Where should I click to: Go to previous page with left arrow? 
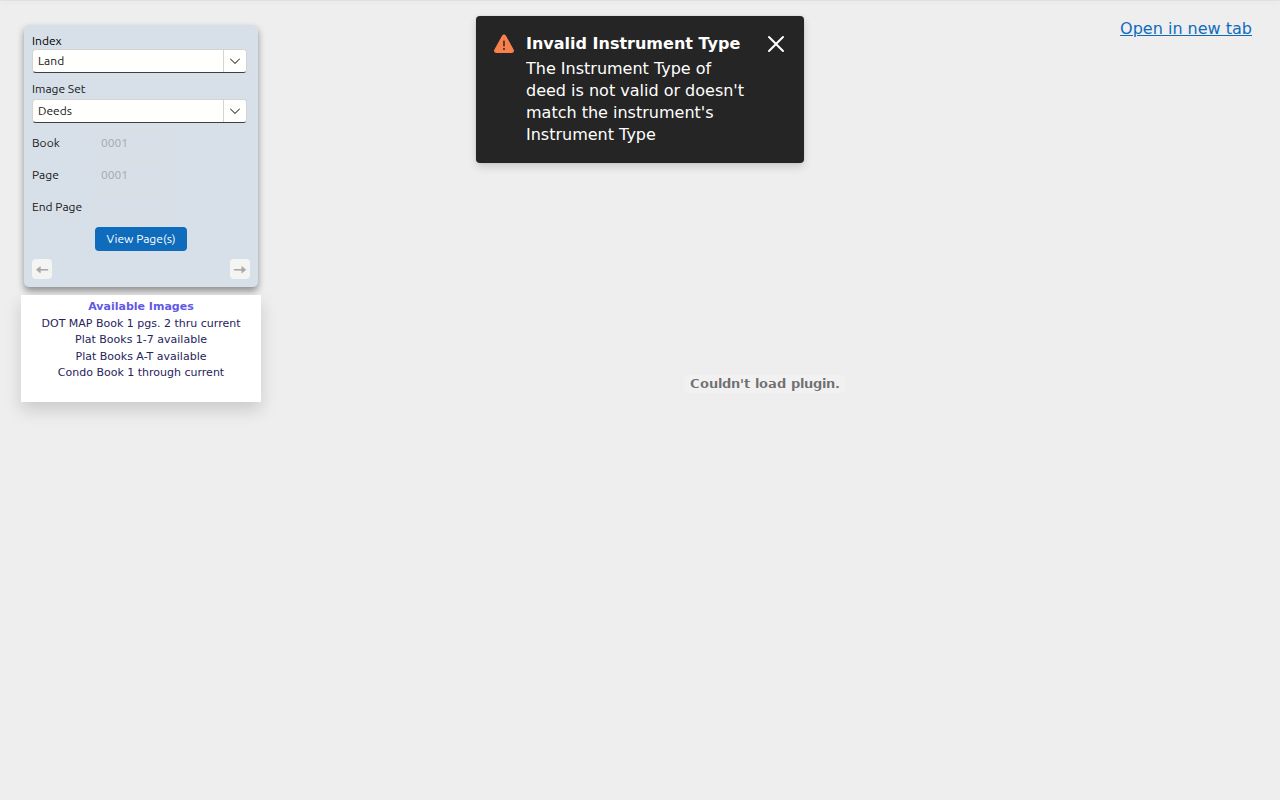point(42,269)
